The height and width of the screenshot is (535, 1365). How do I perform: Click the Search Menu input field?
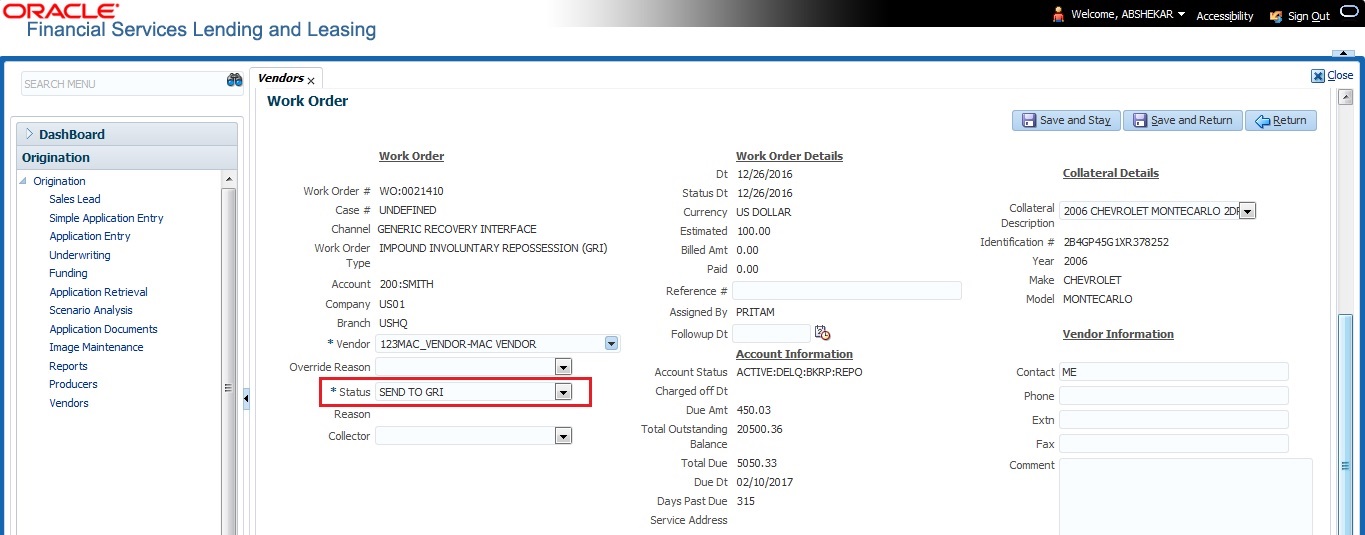[122, 84]
